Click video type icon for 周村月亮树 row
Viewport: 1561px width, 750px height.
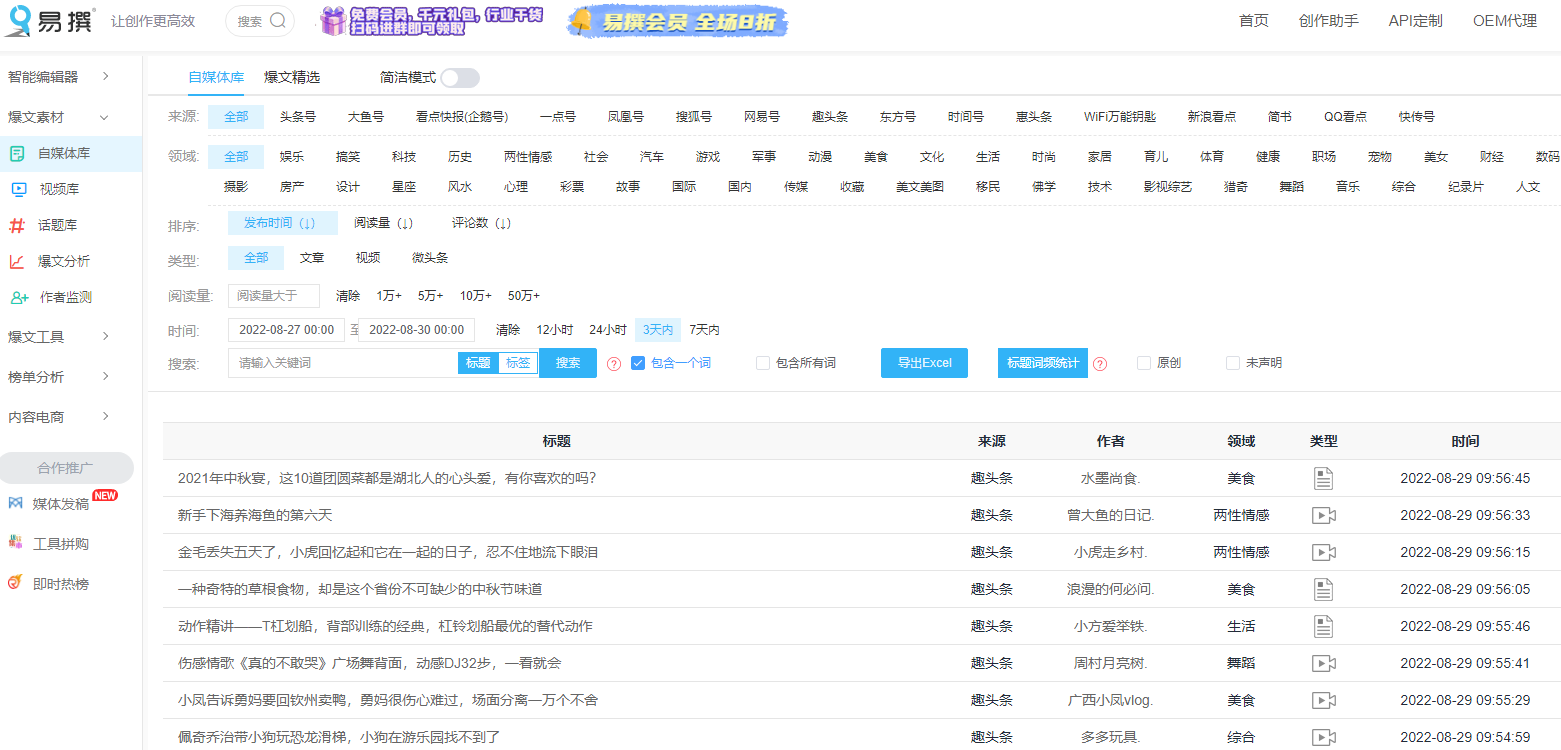point(1324,663)
